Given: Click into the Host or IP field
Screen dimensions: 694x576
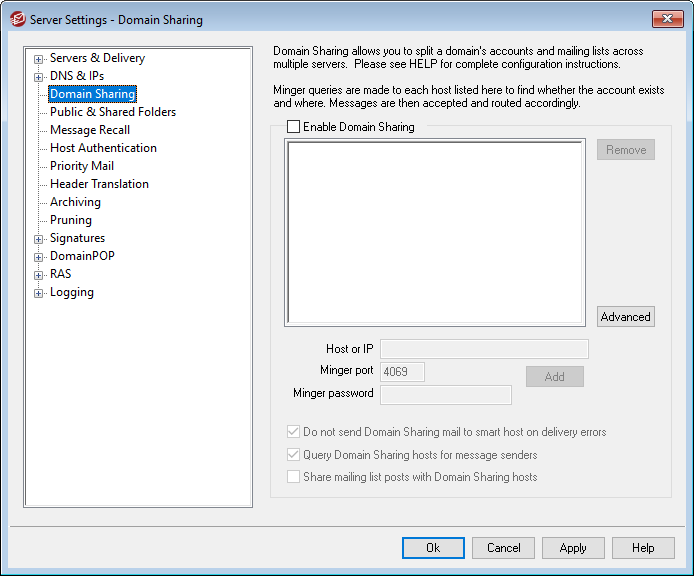Looking at the screenshot, I should (484, 349).
